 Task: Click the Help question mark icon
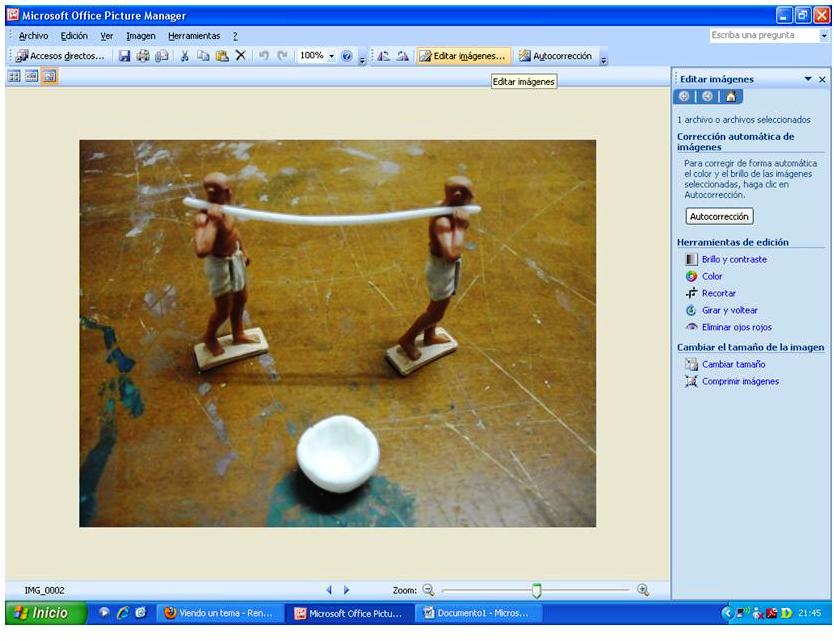click(x=346, y=56)
